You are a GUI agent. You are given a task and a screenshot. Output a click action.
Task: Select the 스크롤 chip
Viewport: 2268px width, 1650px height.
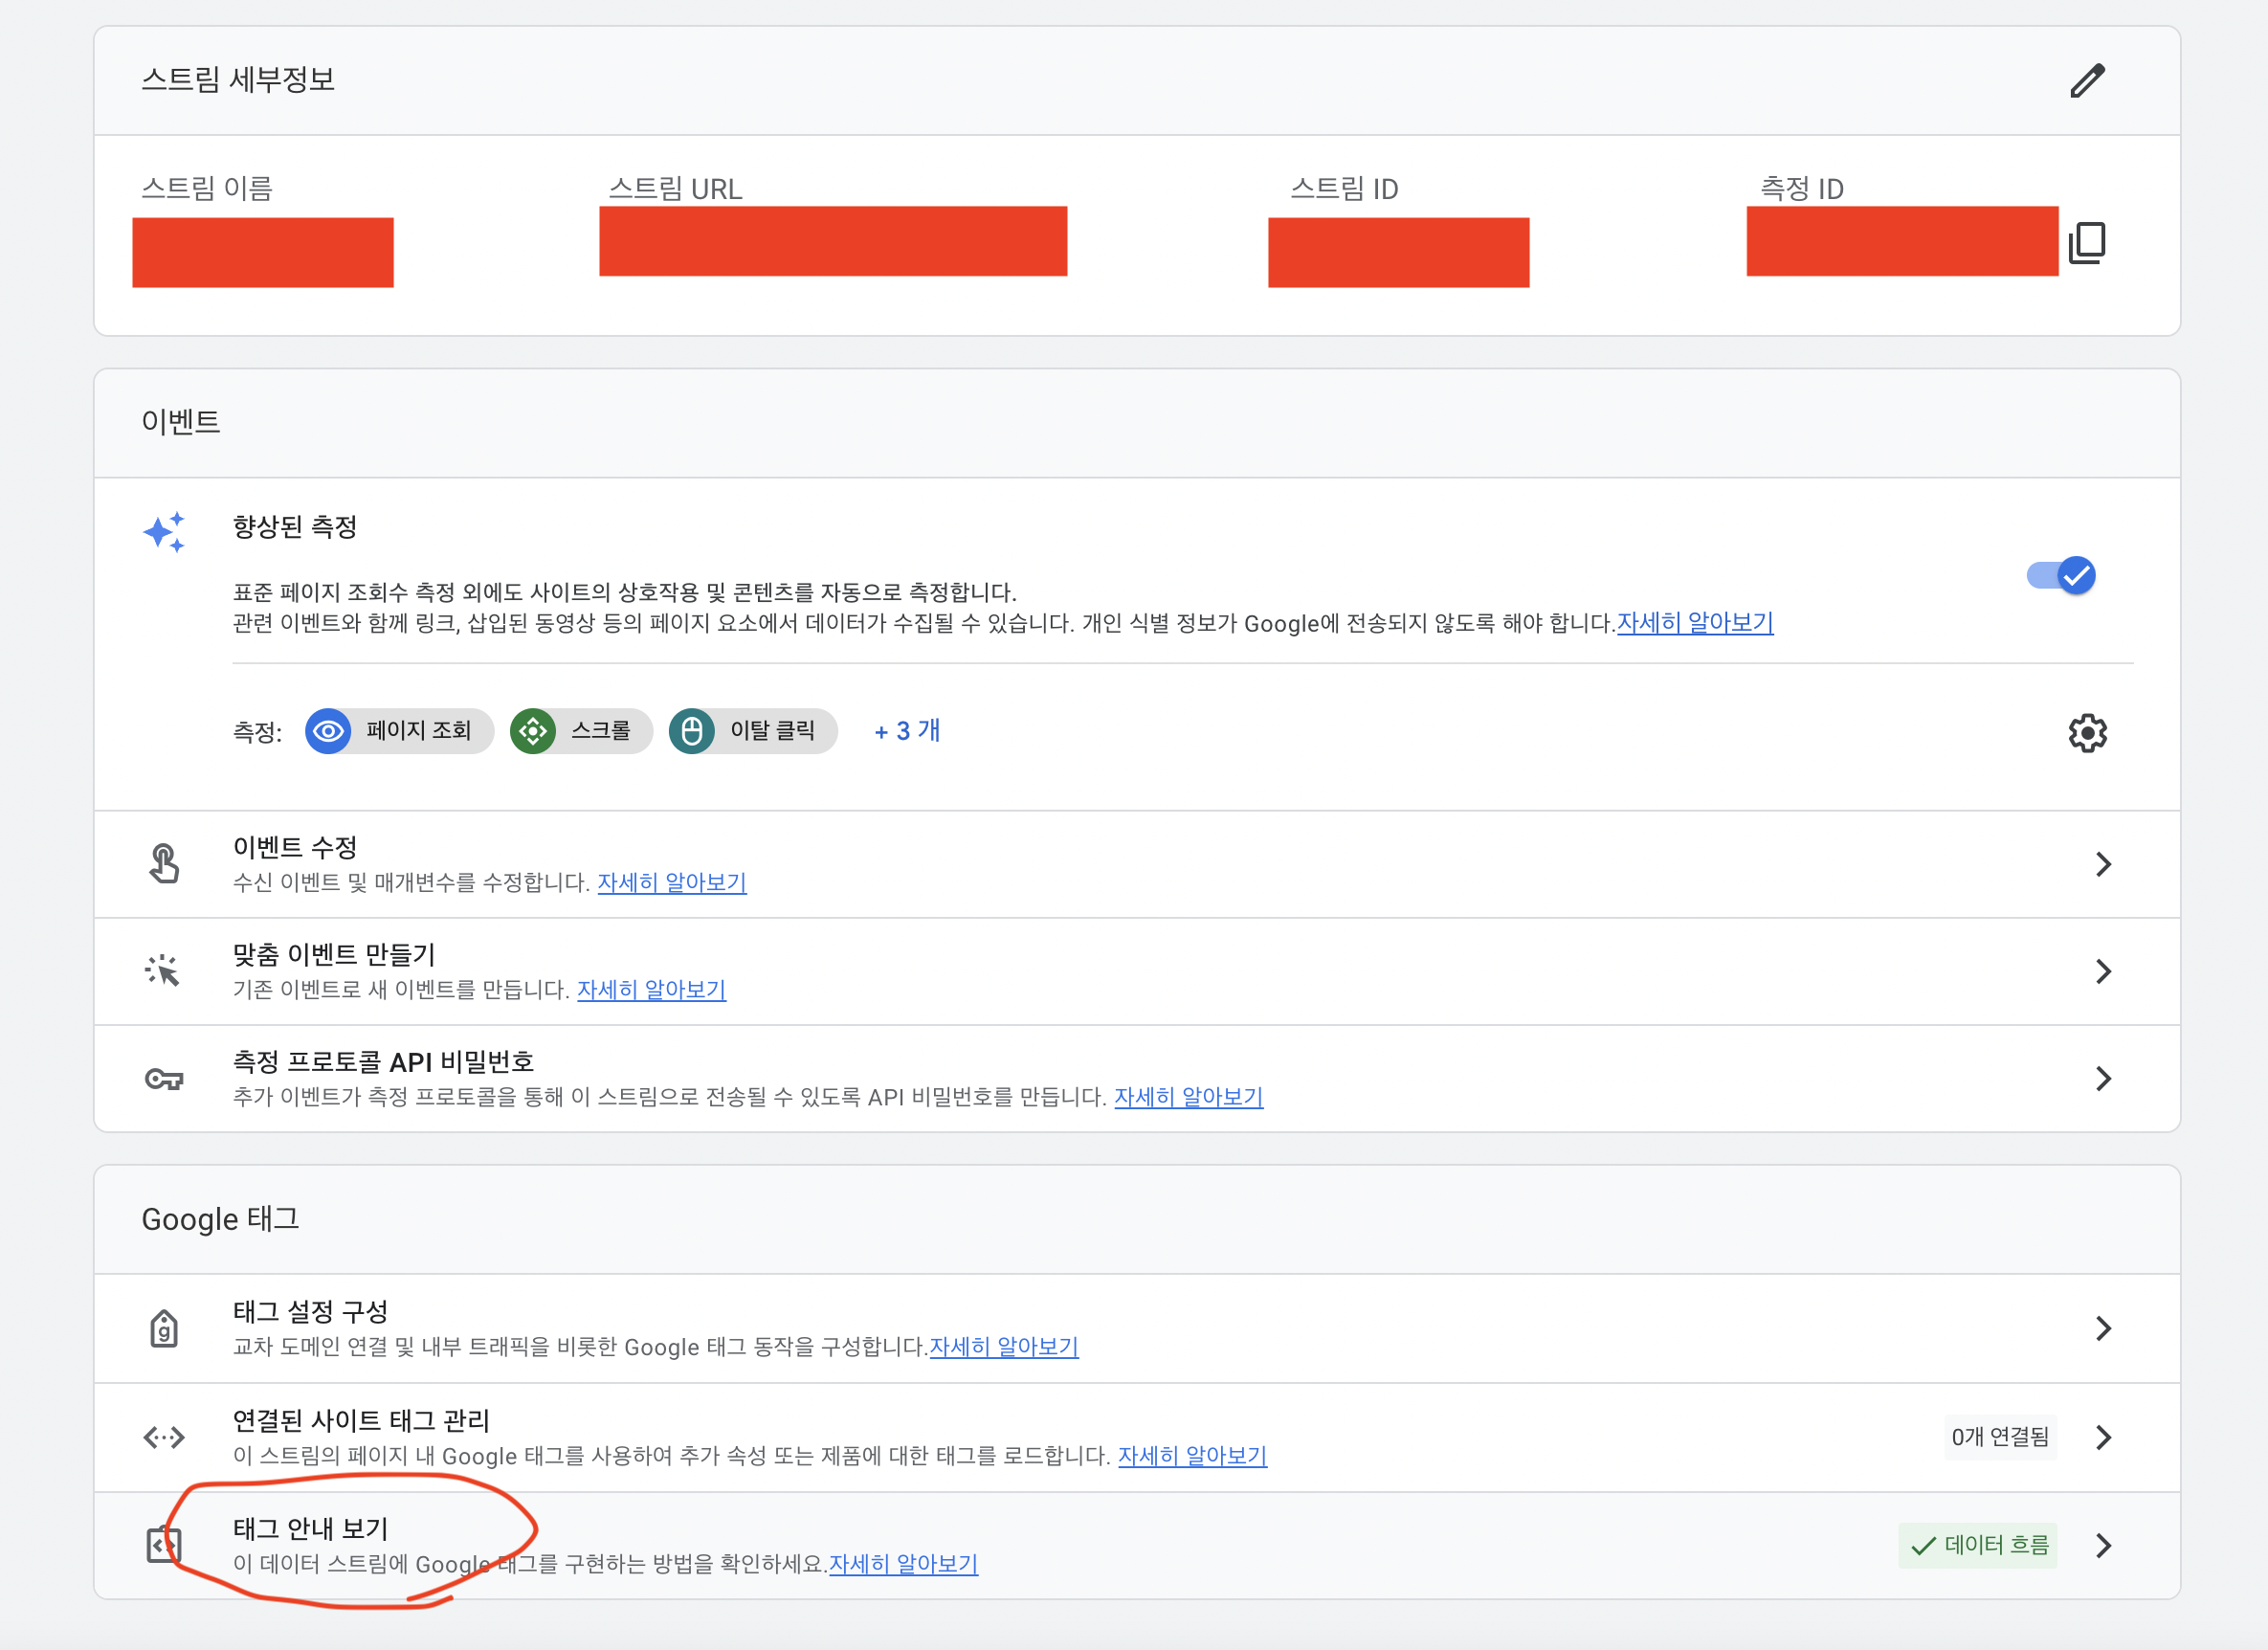pos(581,731)
